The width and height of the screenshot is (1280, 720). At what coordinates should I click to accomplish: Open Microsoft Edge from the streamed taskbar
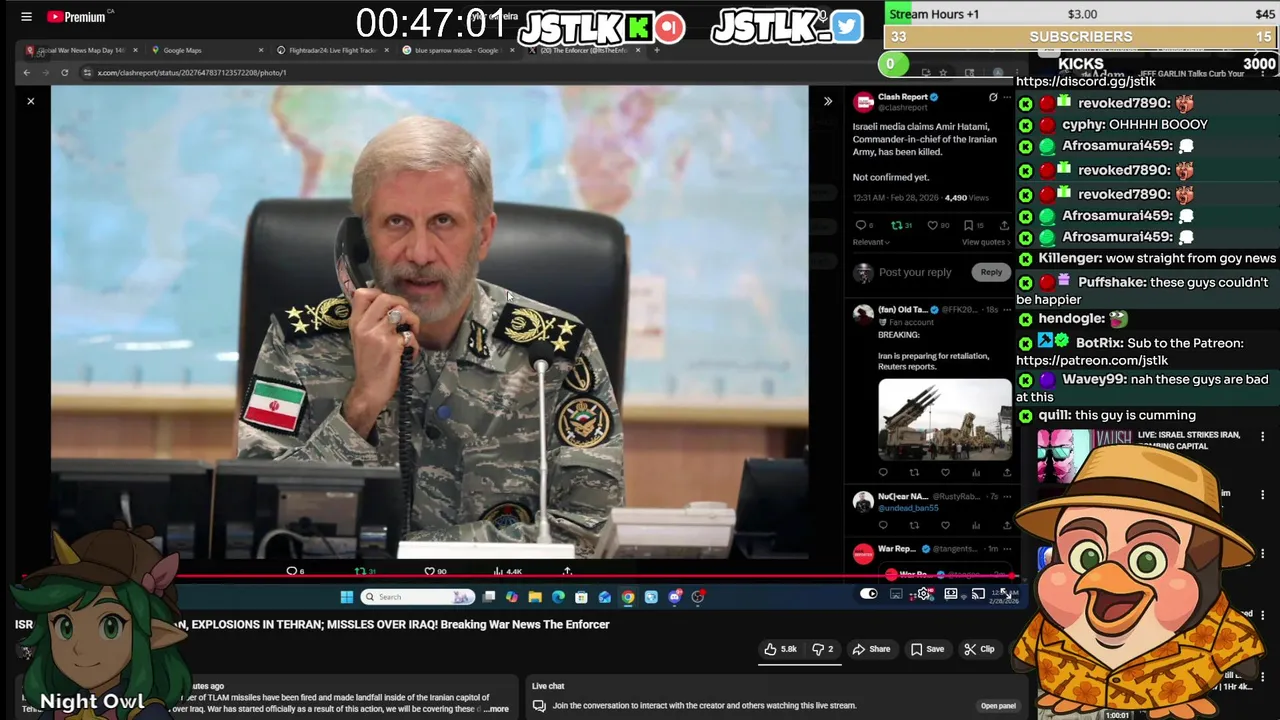point(558,597)
